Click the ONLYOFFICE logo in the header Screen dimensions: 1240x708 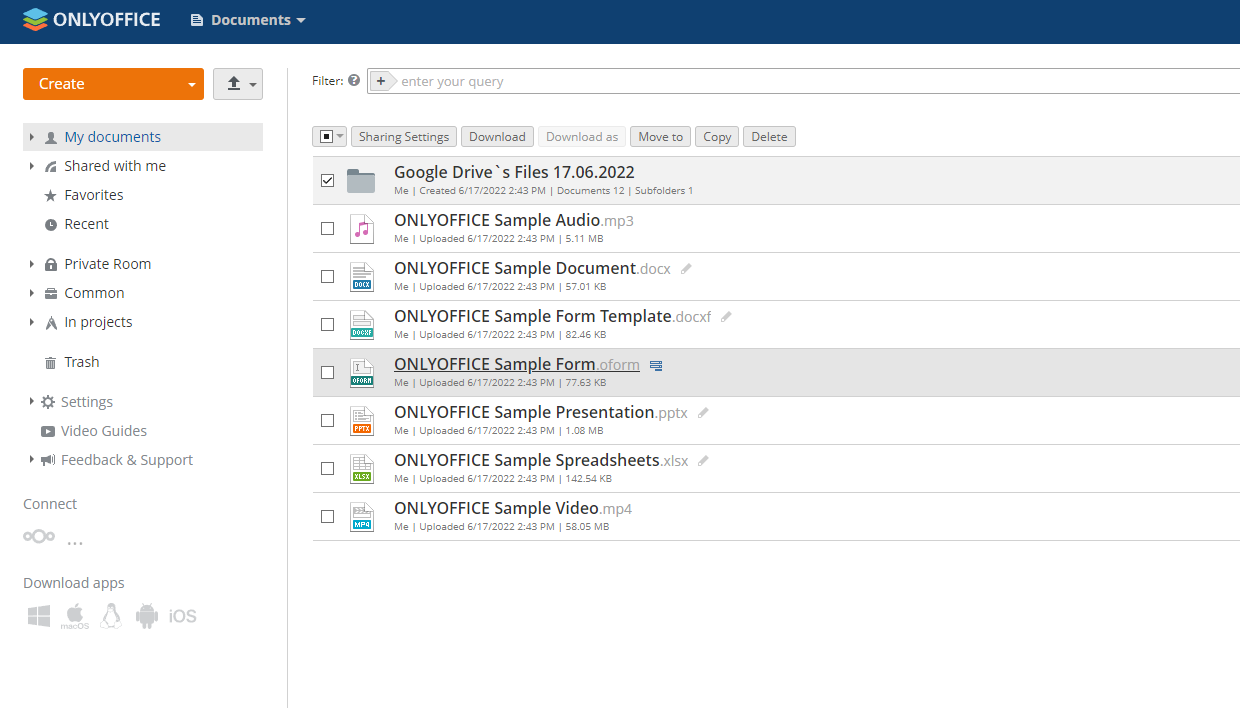pyautogui.click(x=91, y=19)
